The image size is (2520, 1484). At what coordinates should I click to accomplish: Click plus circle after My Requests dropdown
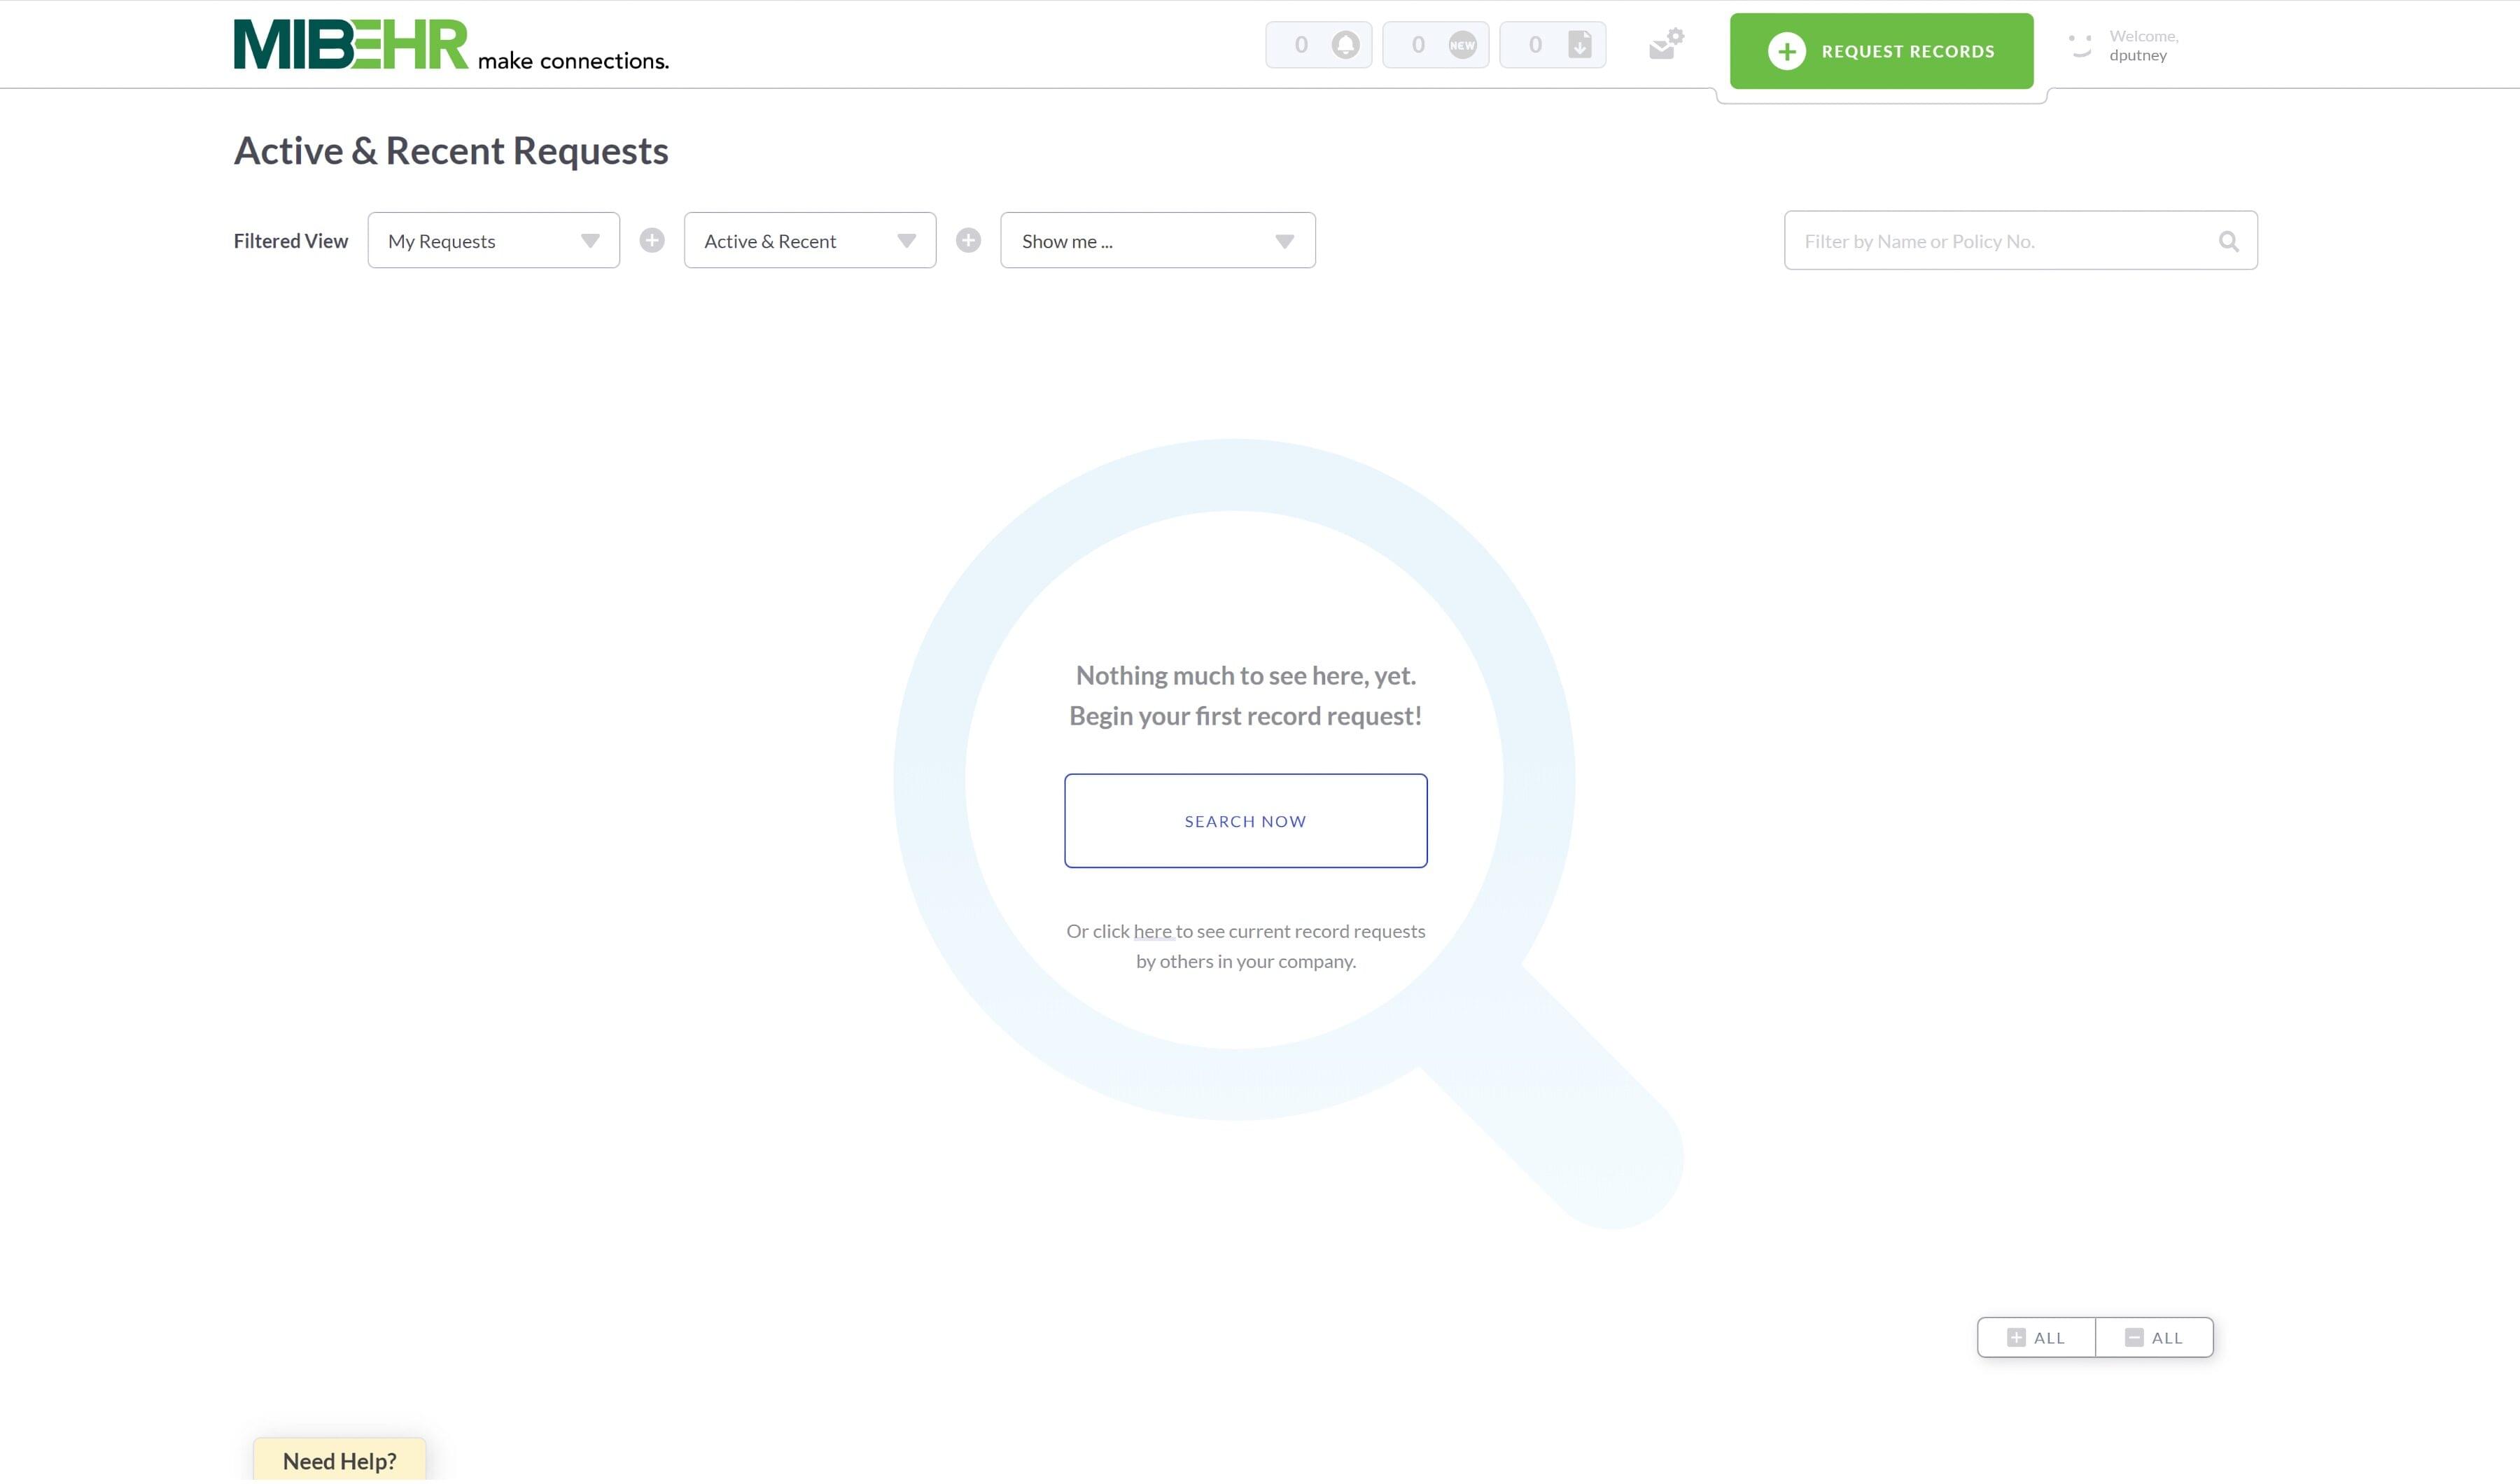click(652, 241)
